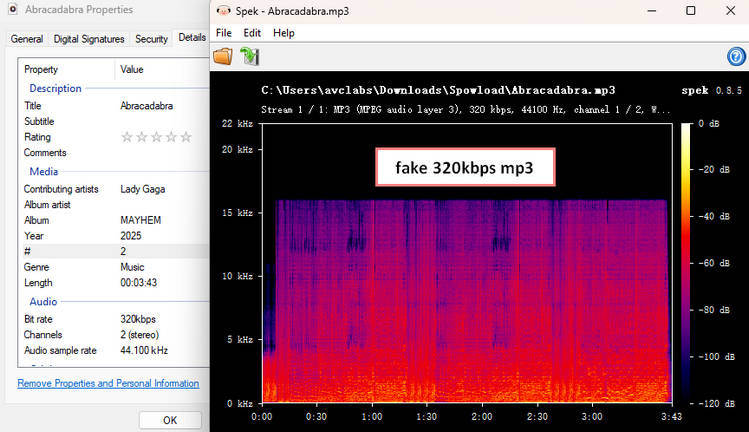Click the Abracadabra Properties window icon

(13, 9)
